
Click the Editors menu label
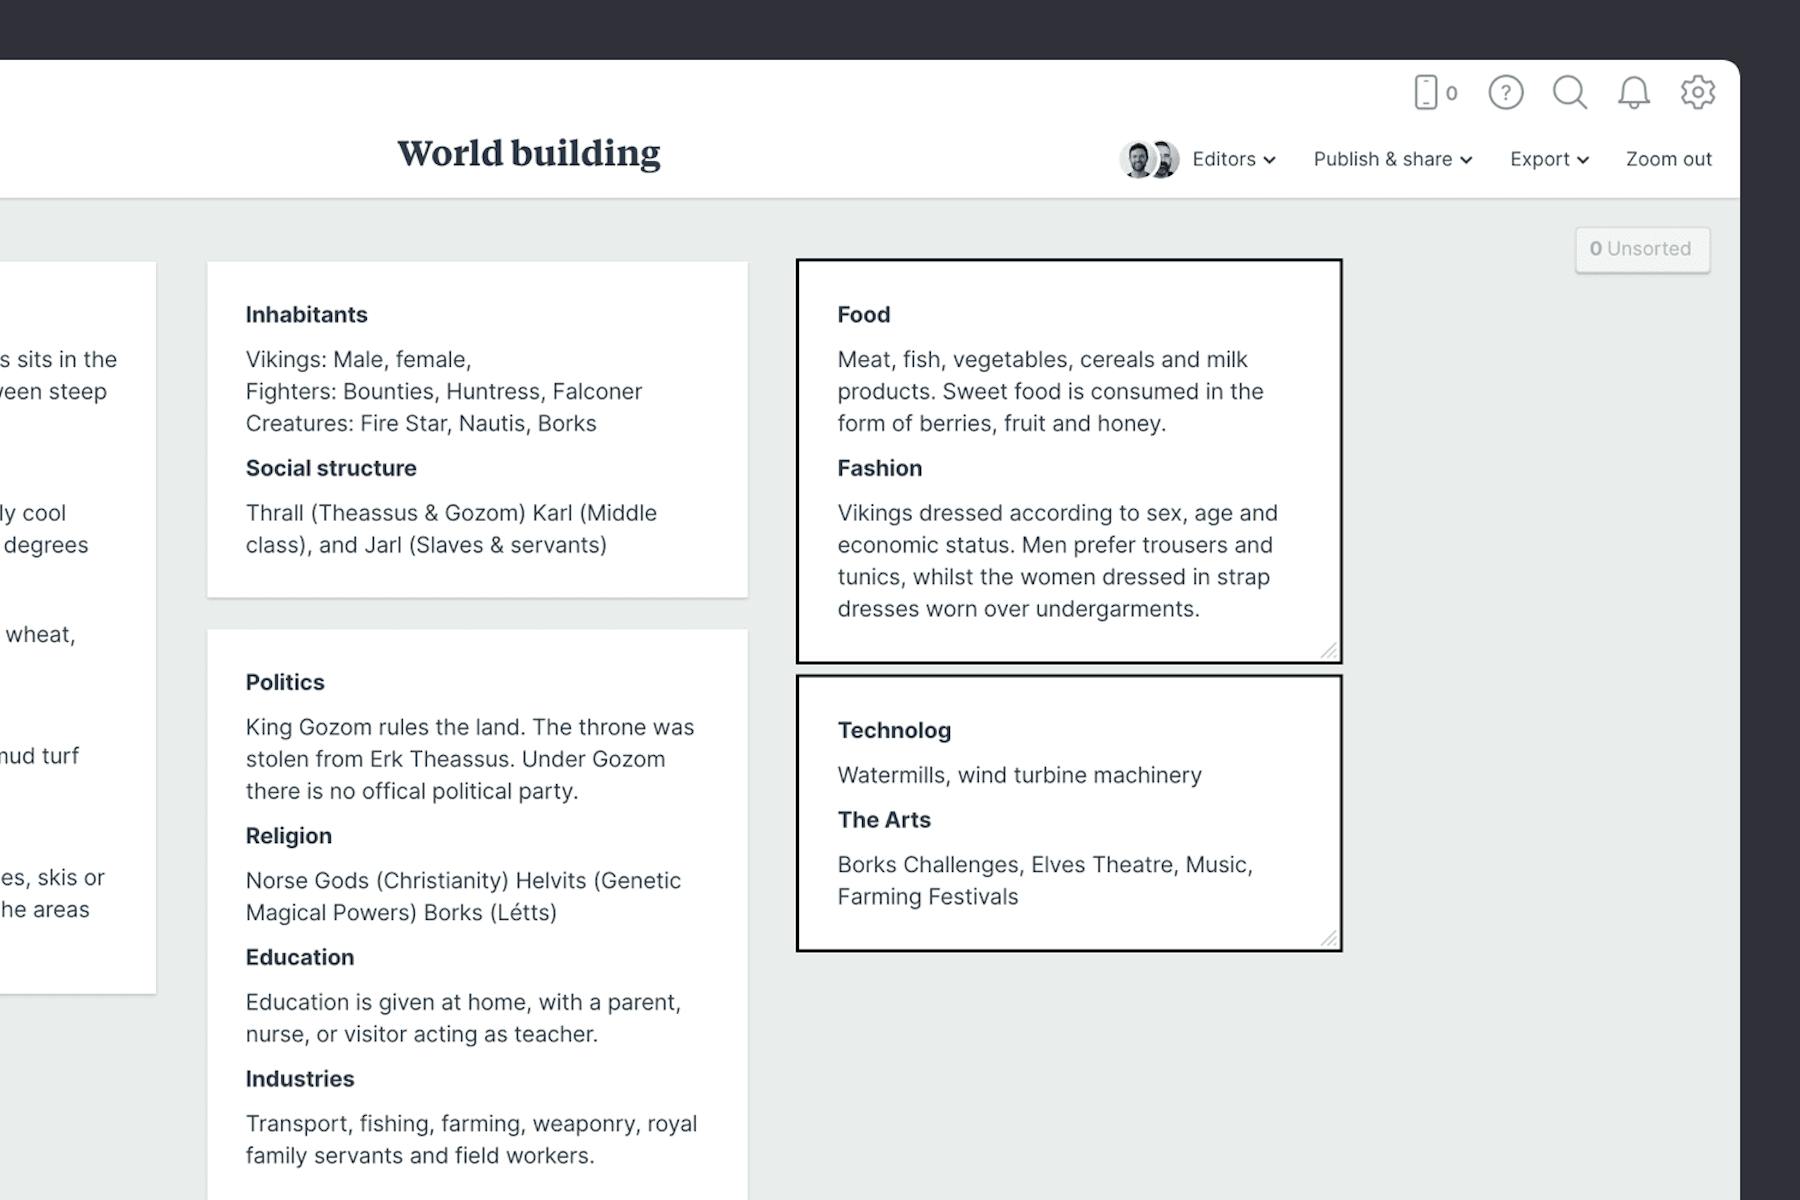(x=1224, y=159)
